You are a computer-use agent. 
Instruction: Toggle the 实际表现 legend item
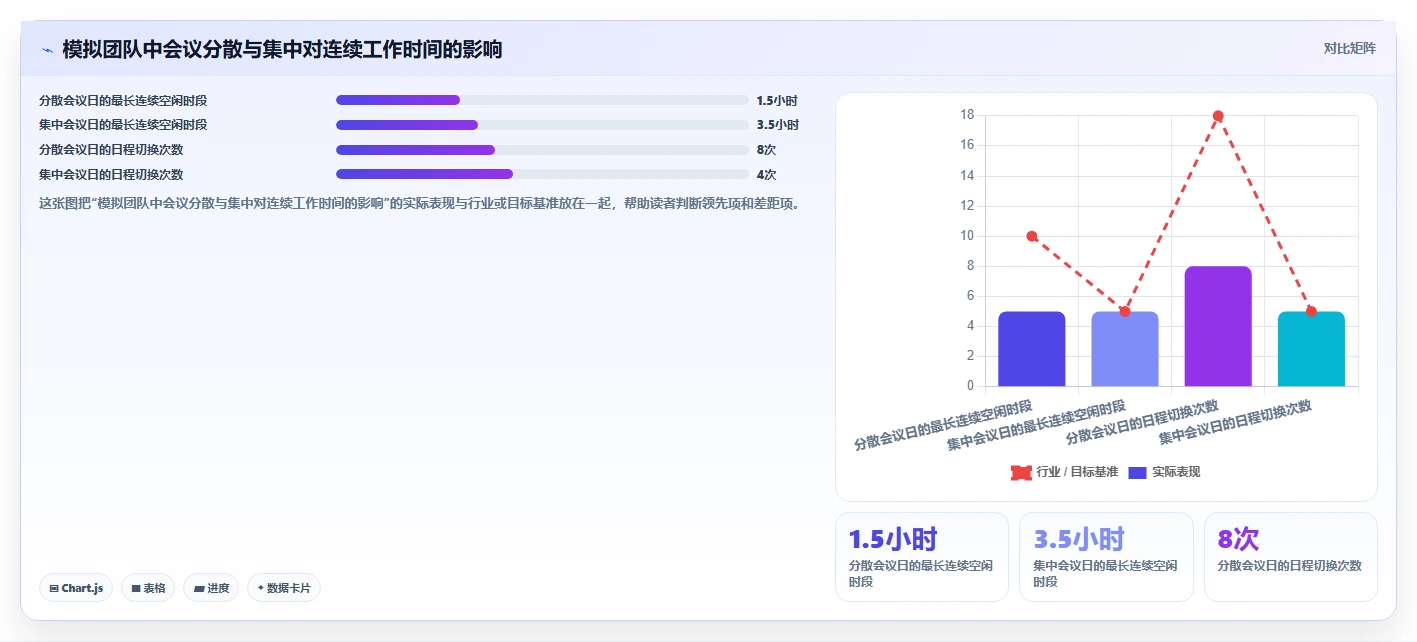(1164, 472)
